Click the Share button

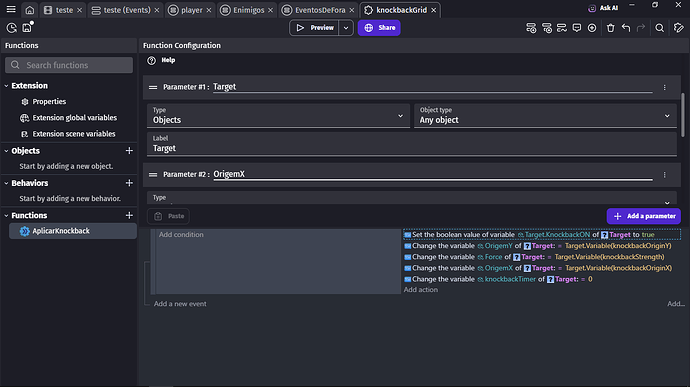(x=379, y=28)
